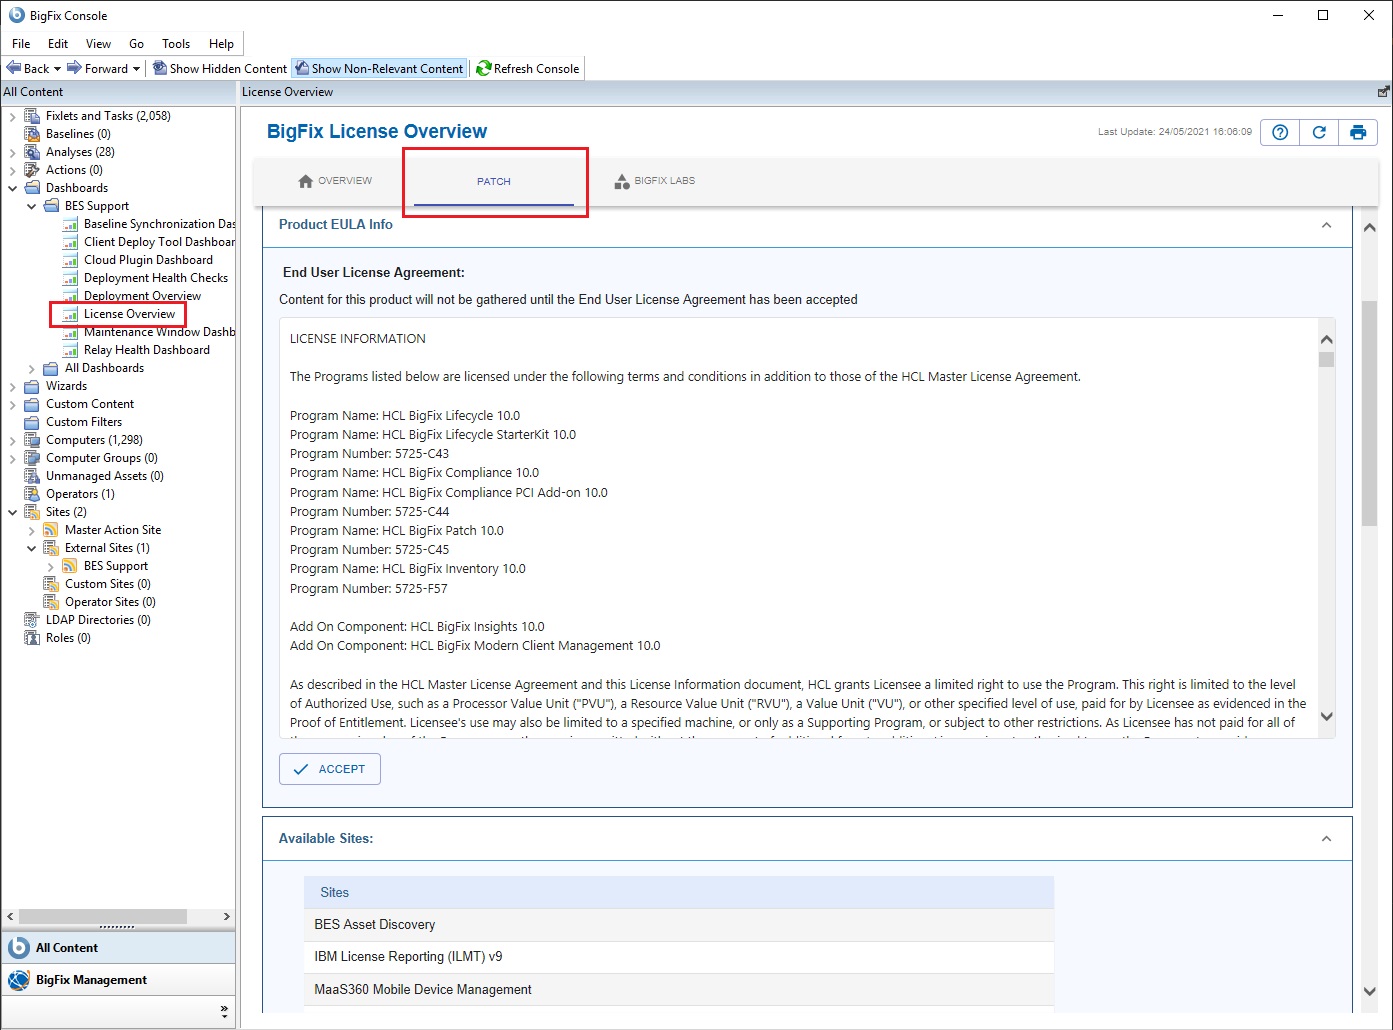Open the All Content domain button
This screenshot has width=1393, height=1030.
click(x=118, y=948)
